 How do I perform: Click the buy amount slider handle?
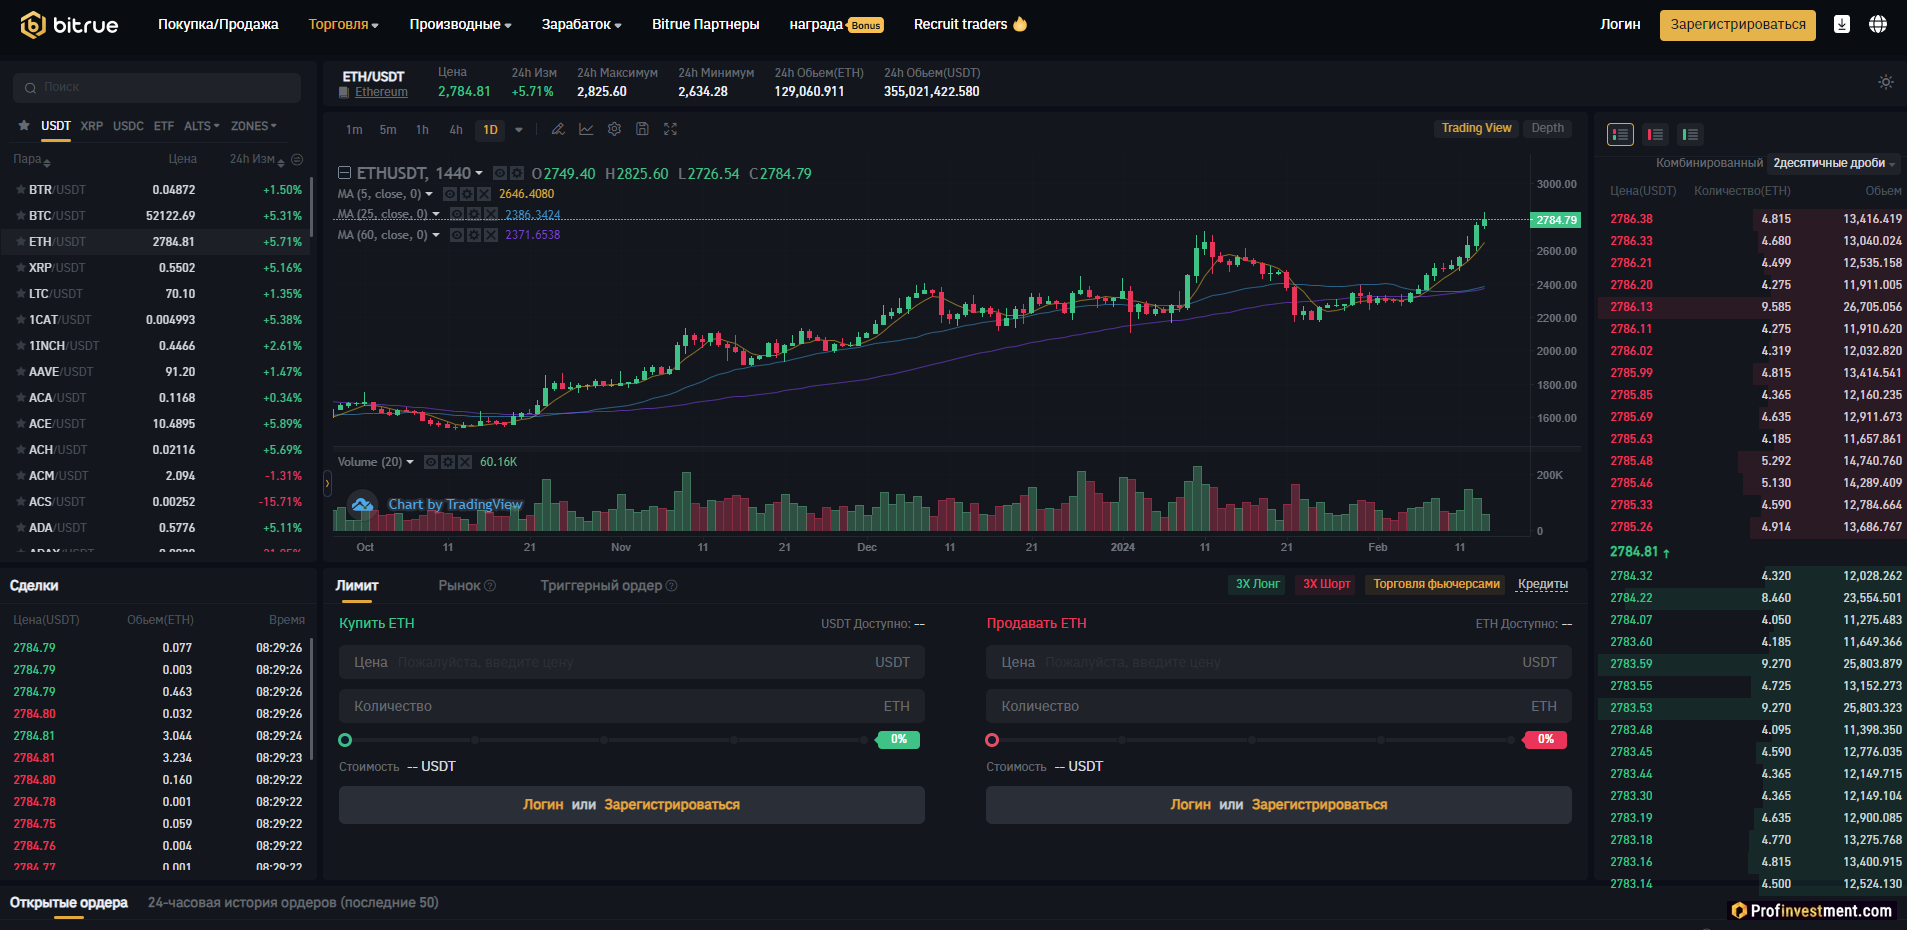pos(345,740)
